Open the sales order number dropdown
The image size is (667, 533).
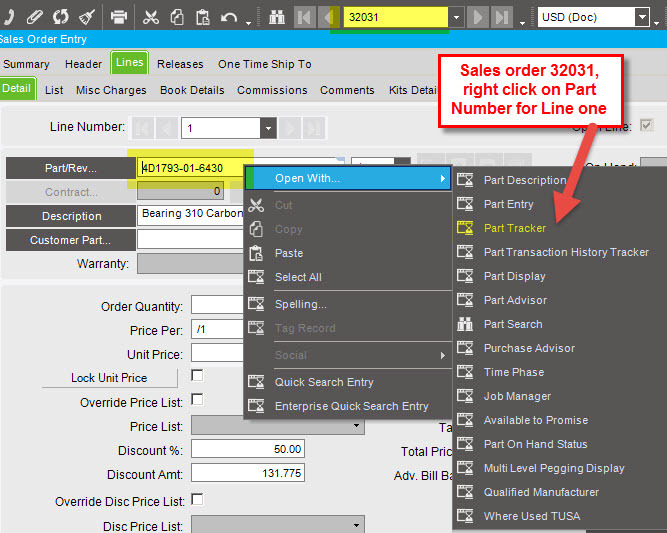pyautogui.click(x=456, y=17)
